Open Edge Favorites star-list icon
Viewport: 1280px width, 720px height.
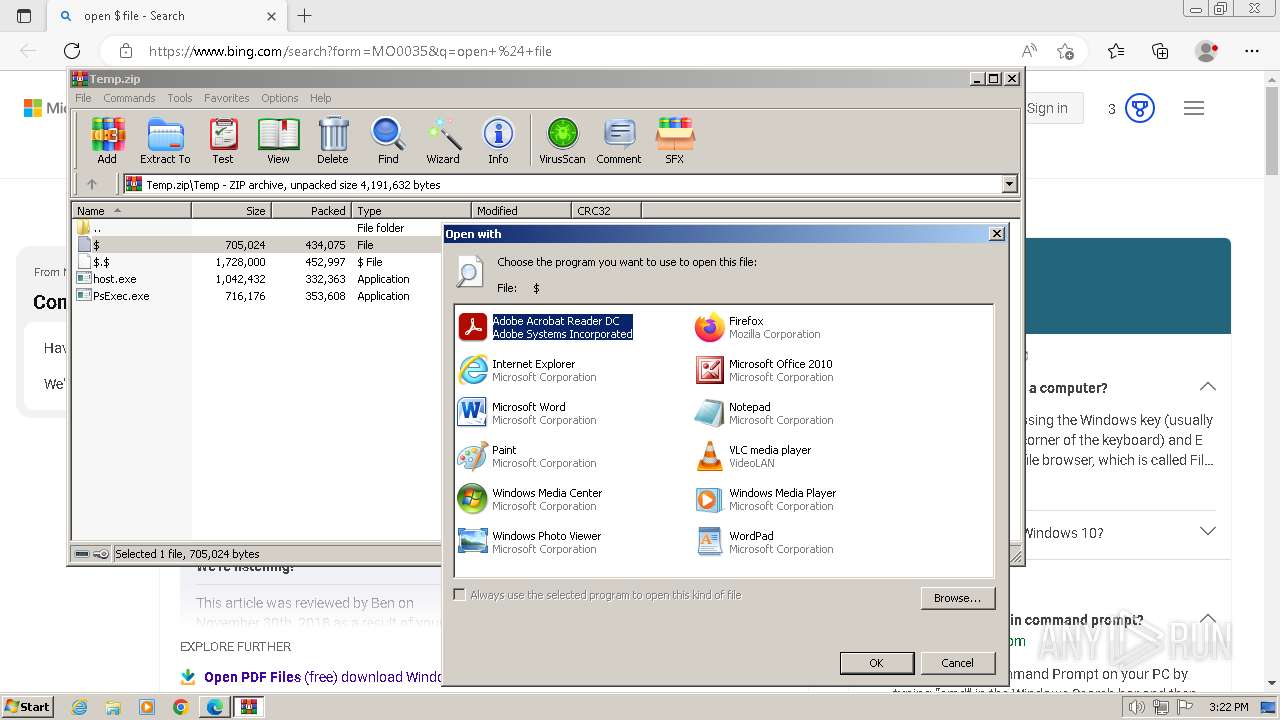click(1116, 51)
